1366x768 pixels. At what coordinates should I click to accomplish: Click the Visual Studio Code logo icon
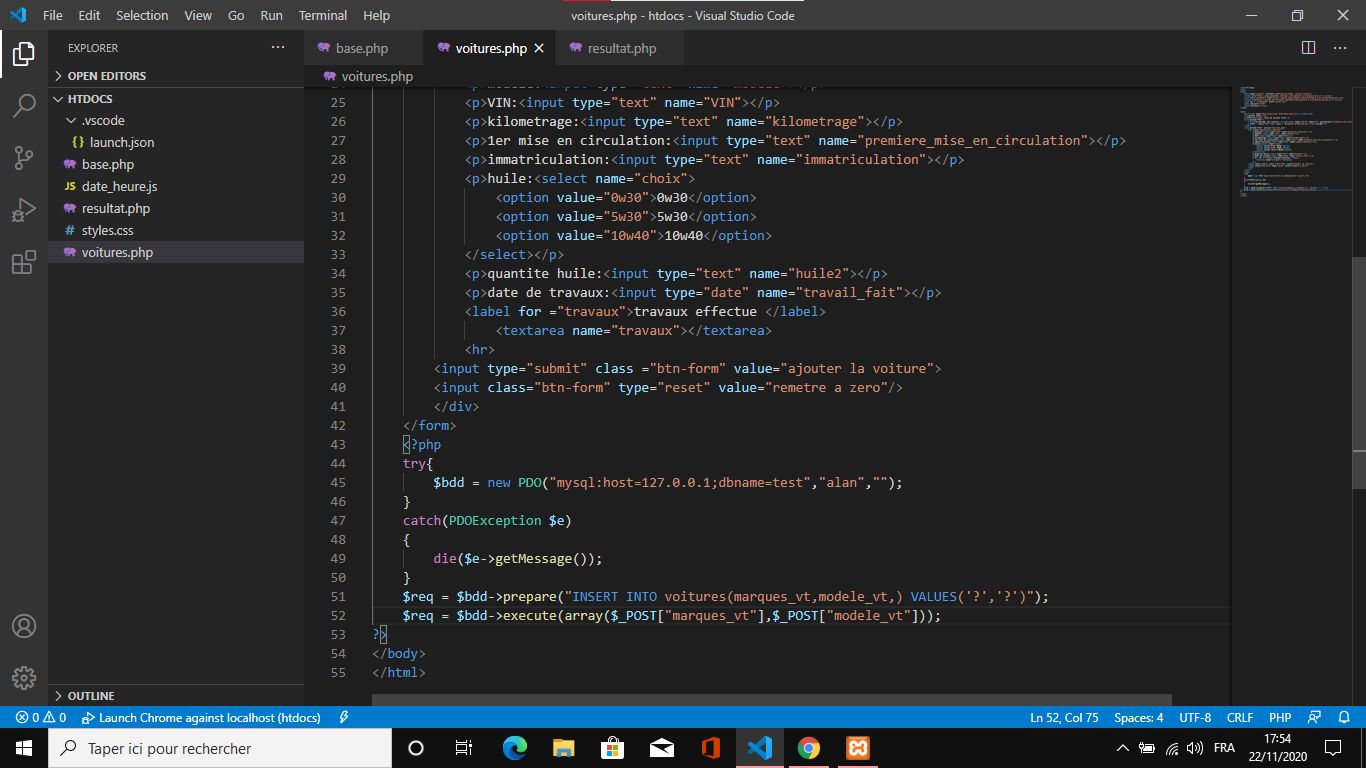[18, 15]
